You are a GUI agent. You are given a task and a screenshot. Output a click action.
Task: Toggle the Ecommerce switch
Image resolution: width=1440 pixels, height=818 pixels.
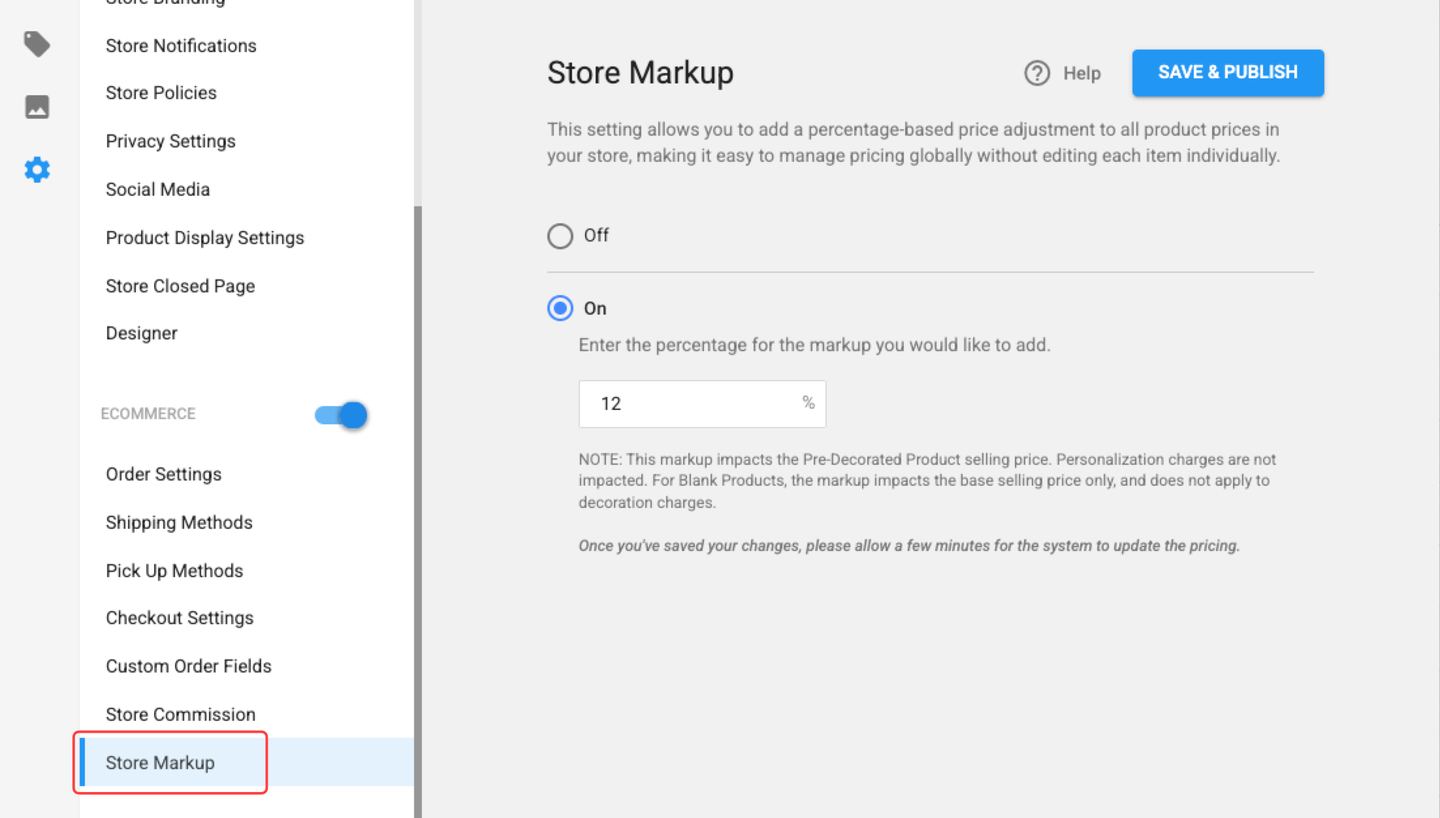pyautogui.click(x=341, y=415)
